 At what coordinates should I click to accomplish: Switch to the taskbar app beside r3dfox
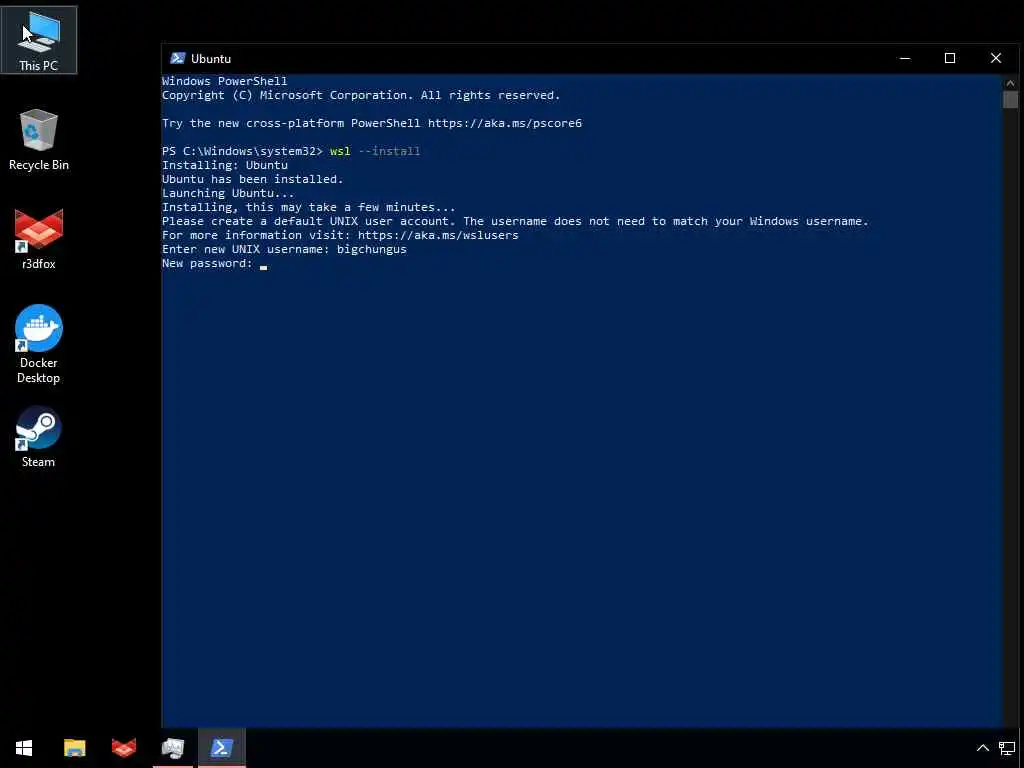pos(173,748)
